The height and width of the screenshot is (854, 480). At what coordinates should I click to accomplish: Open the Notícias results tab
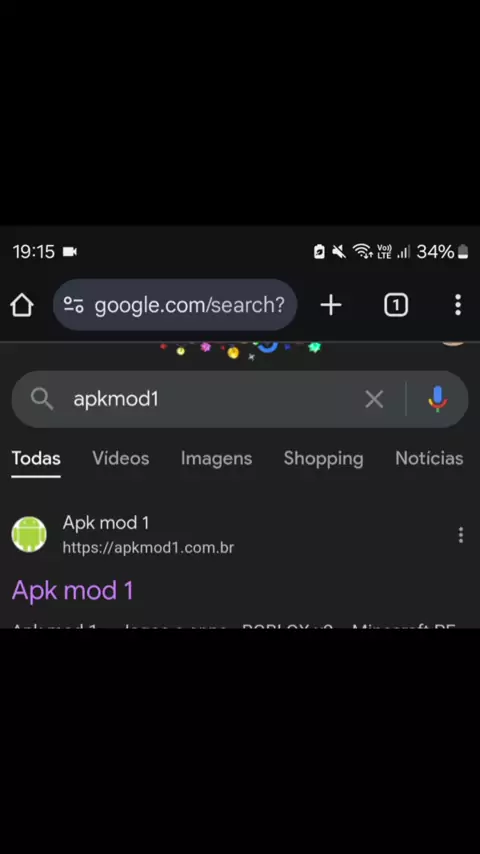tap(429, 459)
